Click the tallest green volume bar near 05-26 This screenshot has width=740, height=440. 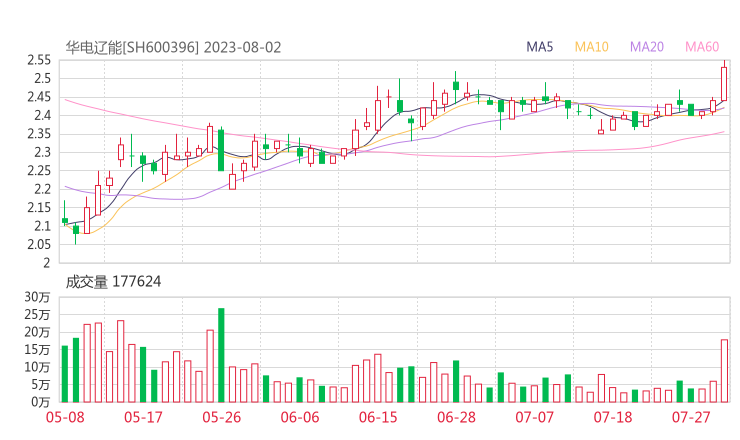click(221, 355)
